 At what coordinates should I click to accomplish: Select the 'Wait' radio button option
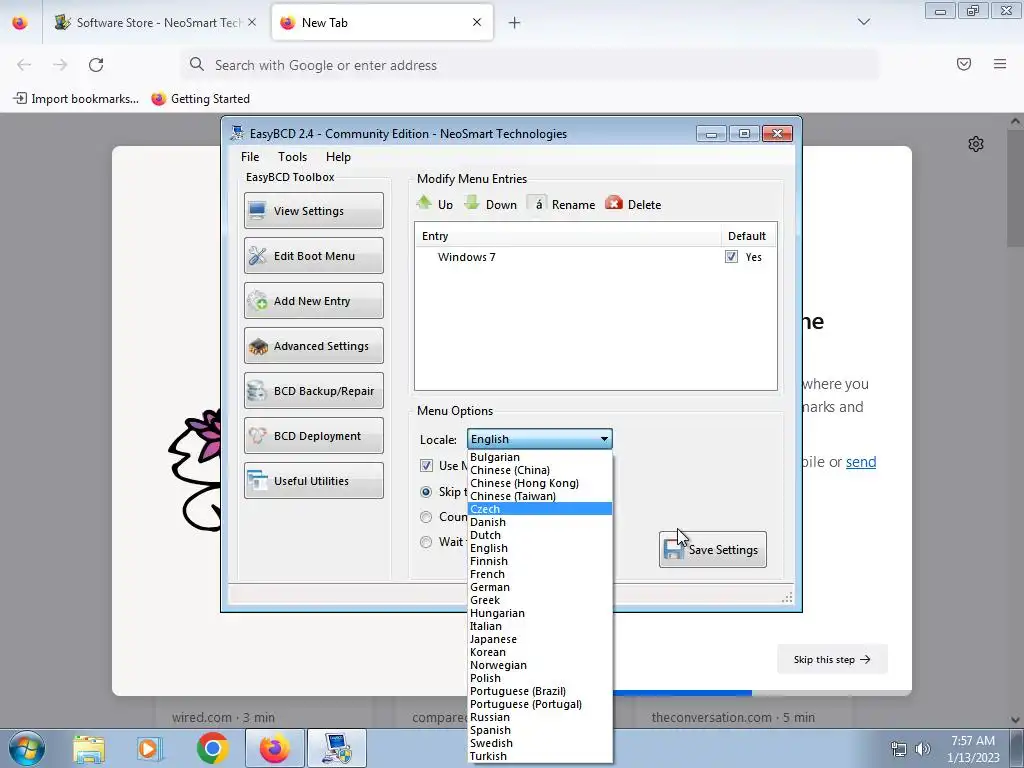click(x=426, y=542)
